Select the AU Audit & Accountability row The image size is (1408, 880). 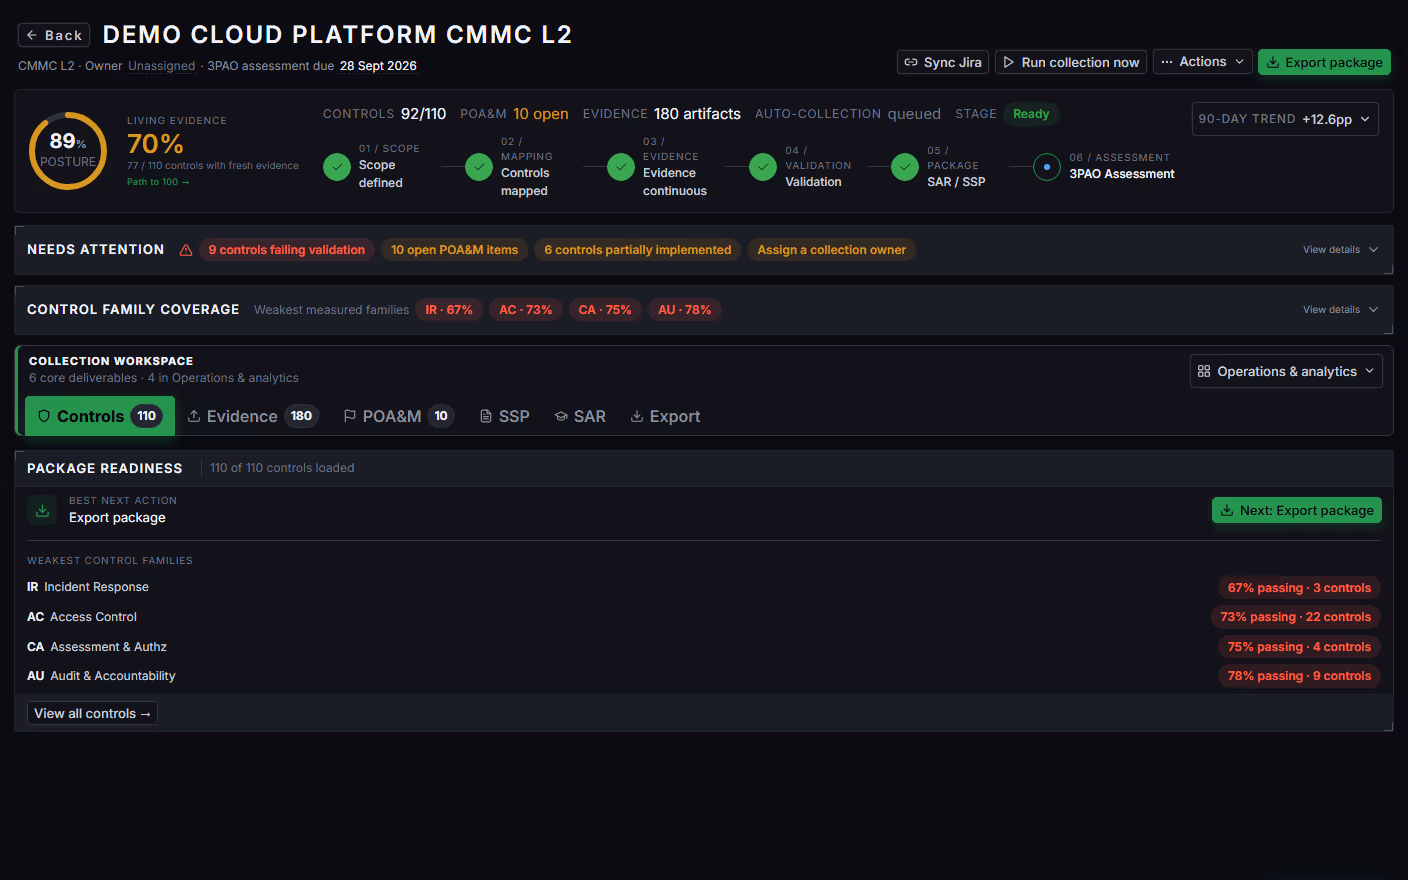[704, 676]
